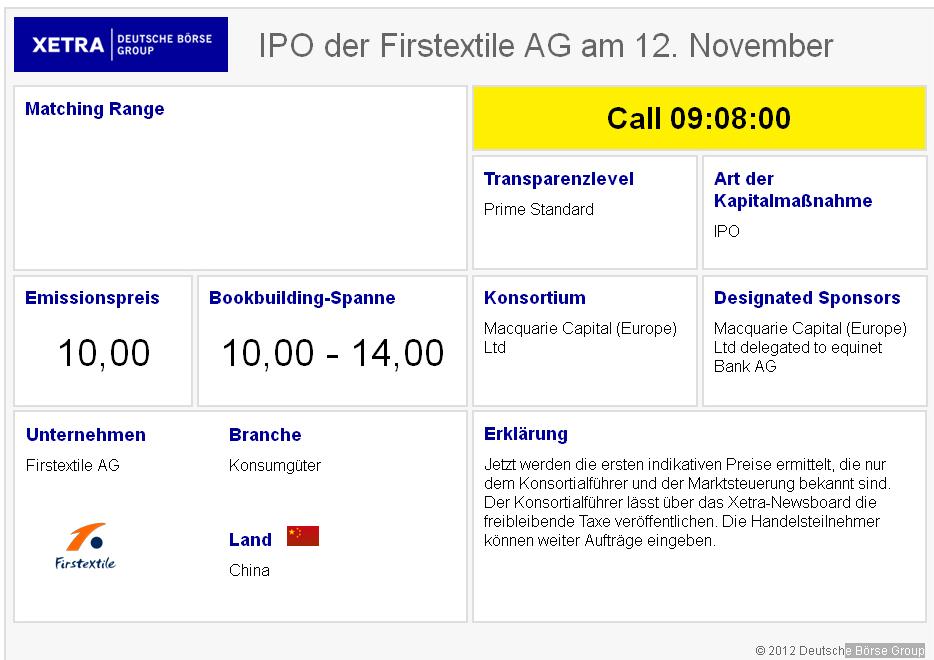Click the Bookbuilding-Spanne value 10,00 - 14,00
This screenshot has width=934, height=660.
tap(332, 353)
